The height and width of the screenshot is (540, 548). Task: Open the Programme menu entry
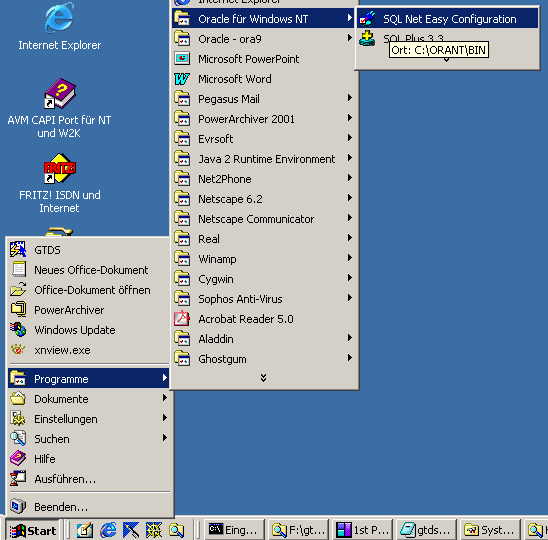click(89, 378)
